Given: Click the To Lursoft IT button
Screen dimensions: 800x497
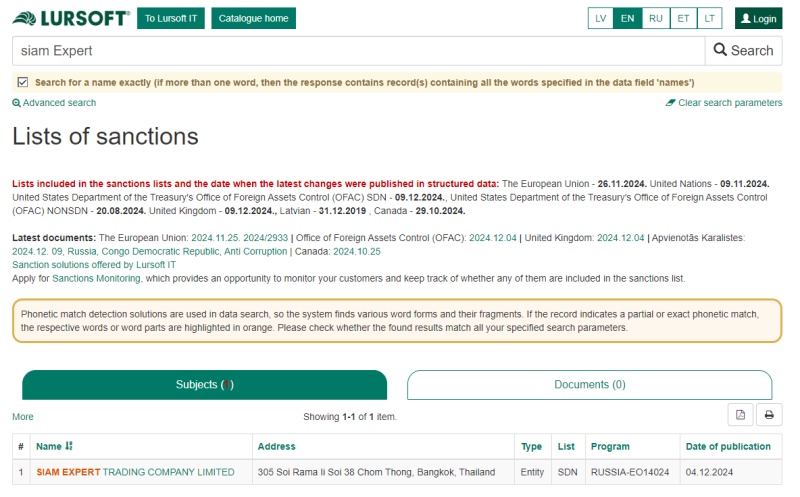Looking at the screenshot, I should 171,18.
